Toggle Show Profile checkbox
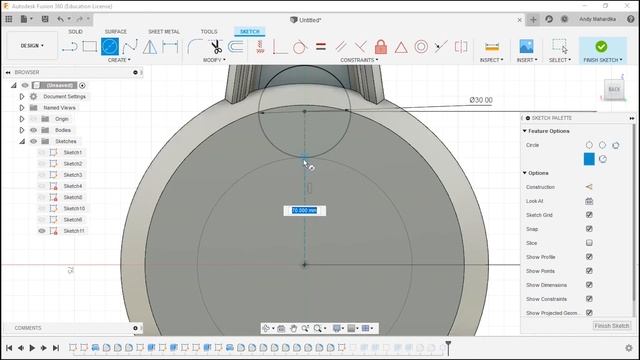The width and height of the screenshot is (640, 360). pyautogui.click(x=589, y=257)
